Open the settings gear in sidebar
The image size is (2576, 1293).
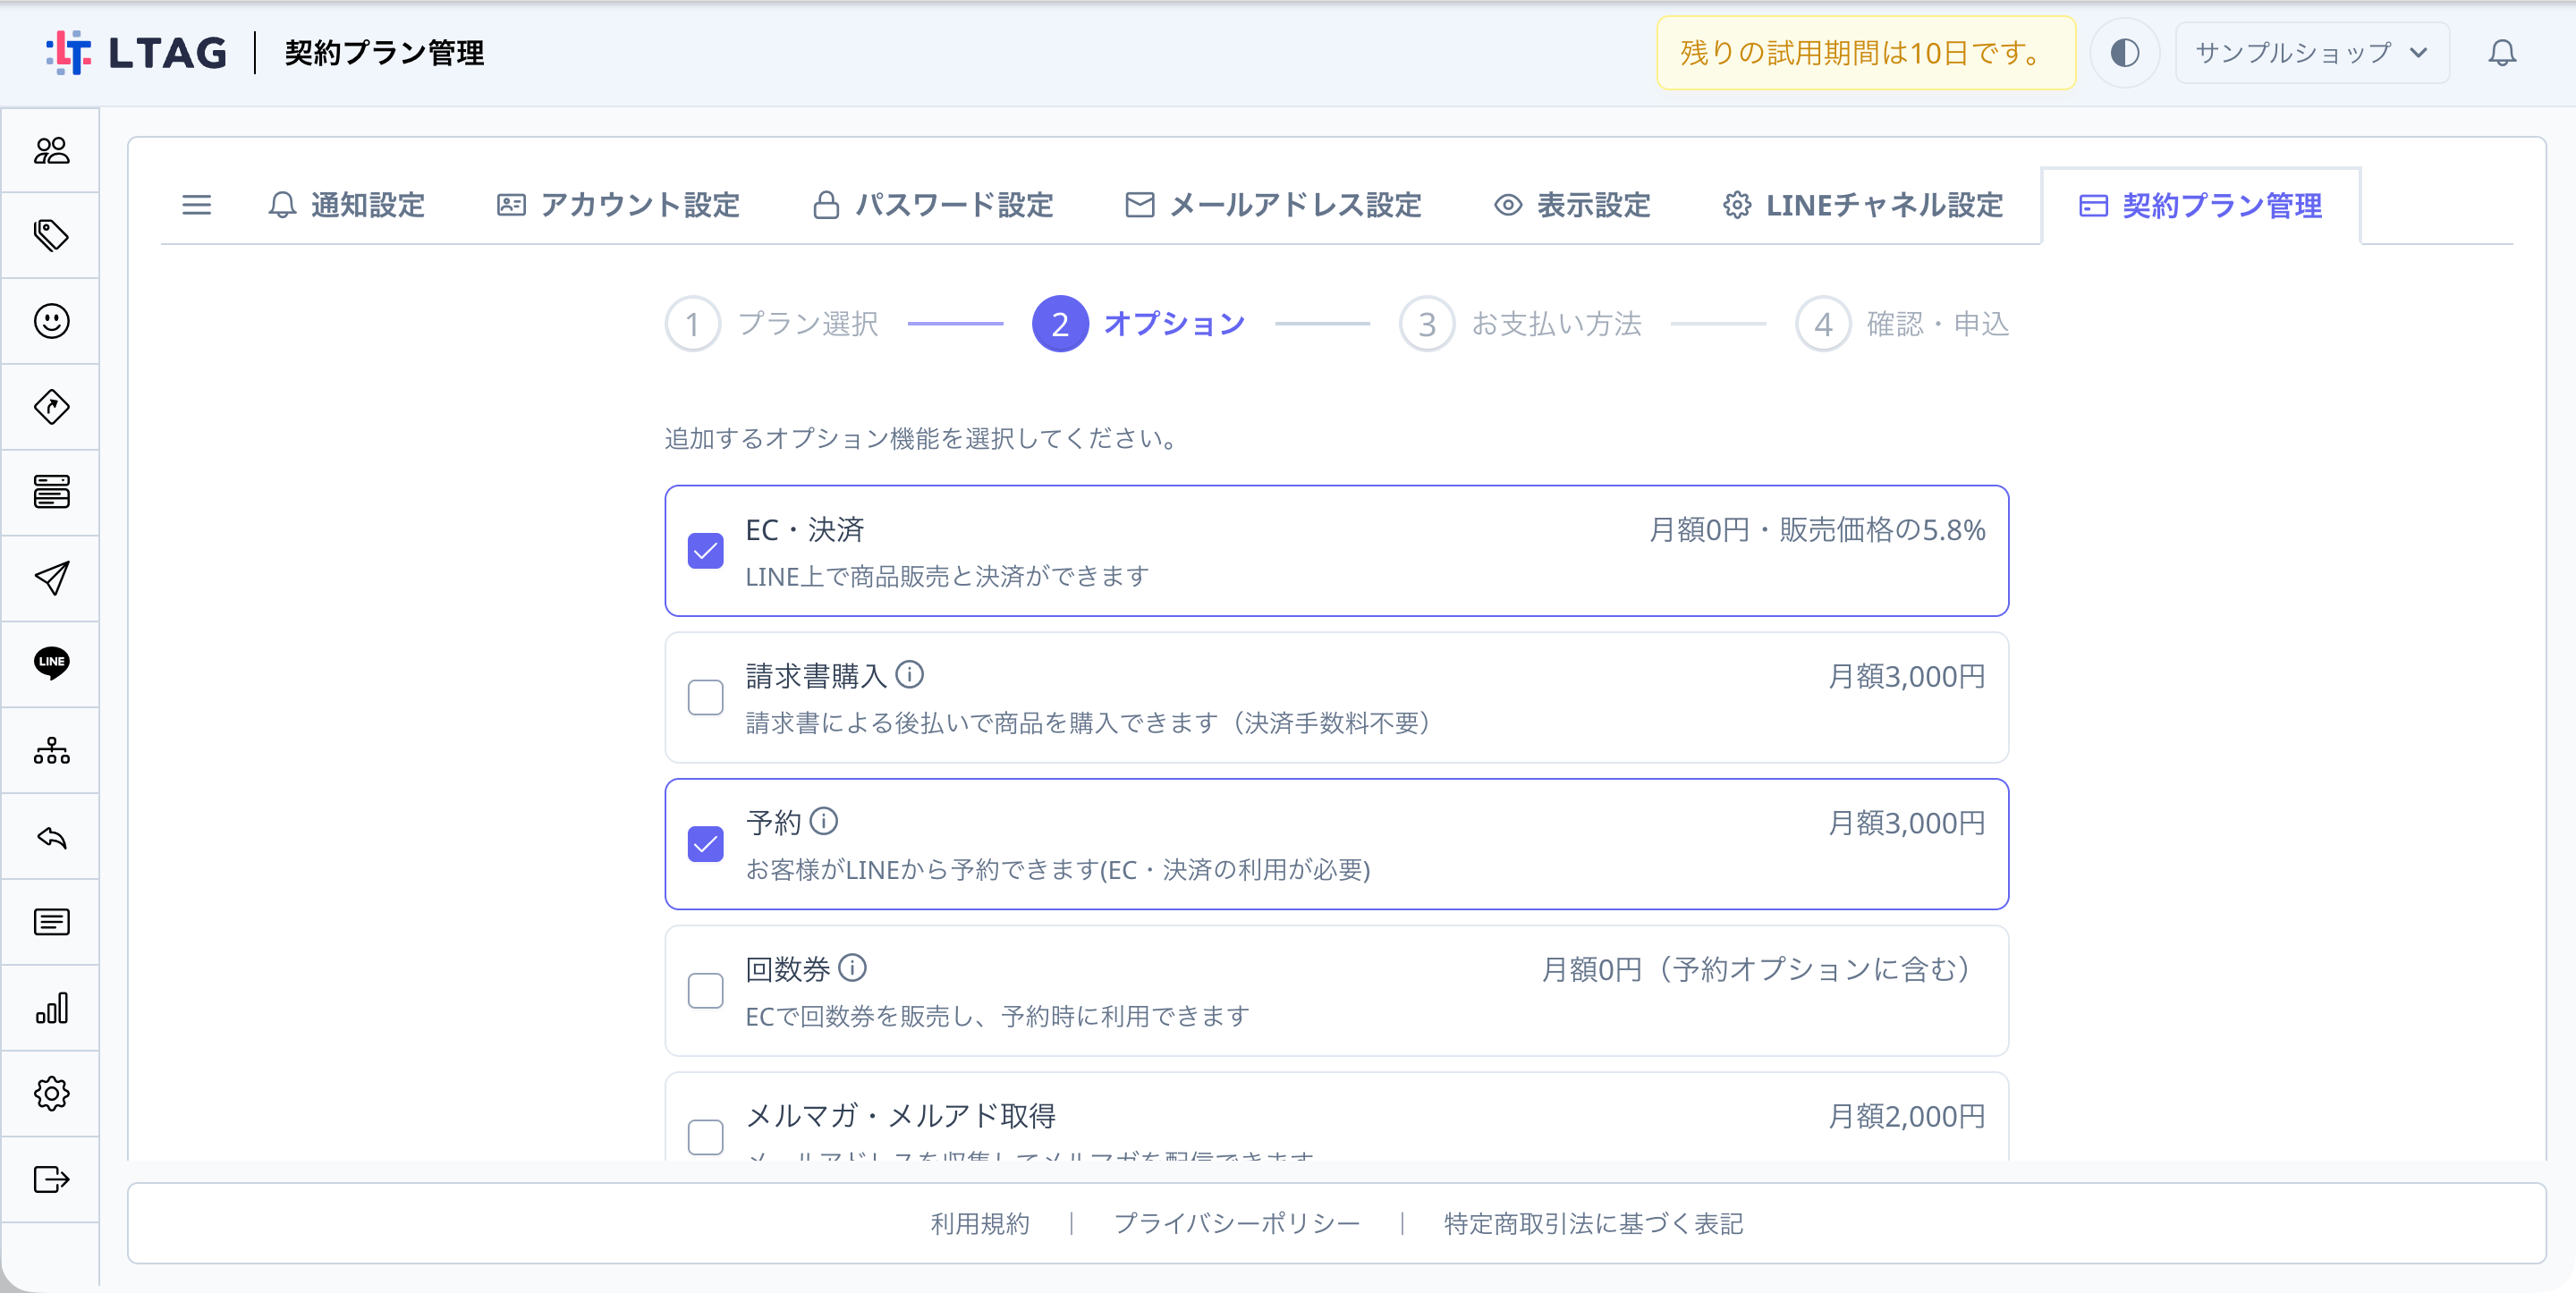click(51, 1093)
